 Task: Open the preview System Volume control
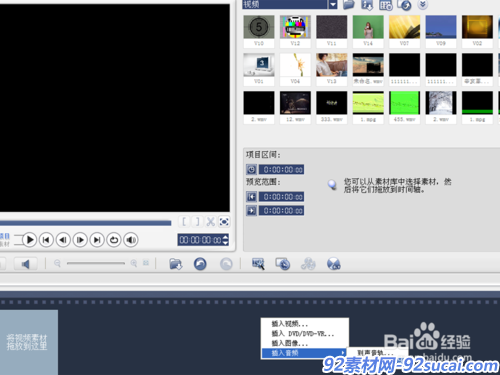(x=131, y=240)
